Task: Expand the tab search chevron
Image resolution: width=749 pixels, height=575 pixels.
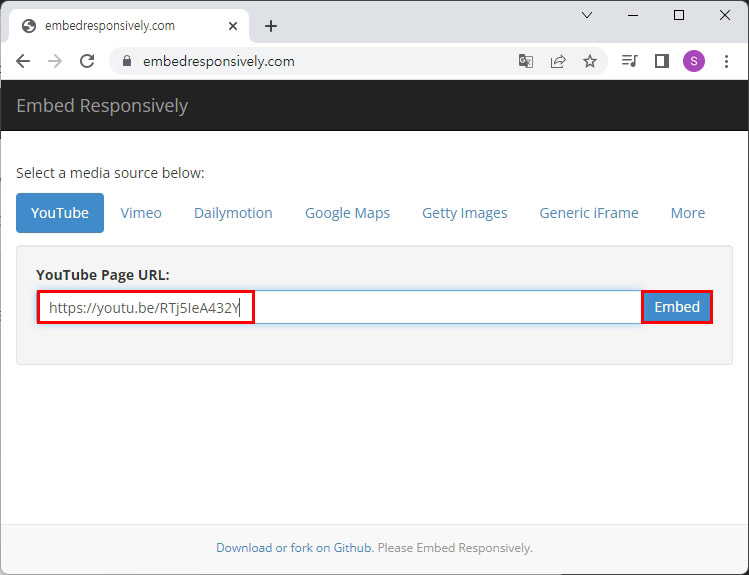Action: coord(587,15)
